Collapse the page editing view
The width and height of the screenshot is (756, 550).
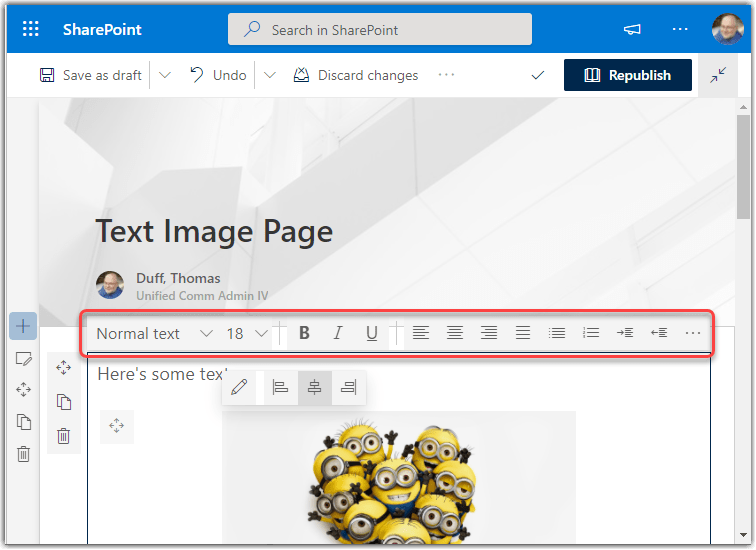click(718, 75)
